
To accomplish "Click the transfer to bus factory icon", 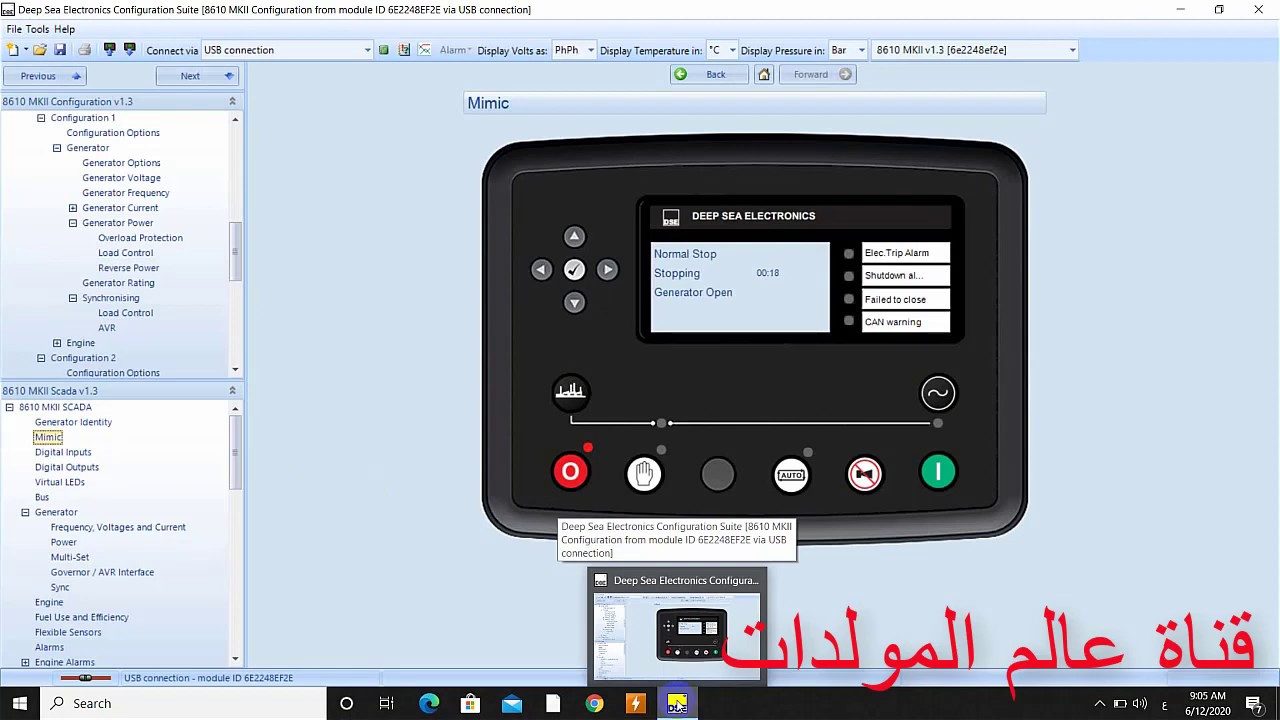I will [570, 392].
